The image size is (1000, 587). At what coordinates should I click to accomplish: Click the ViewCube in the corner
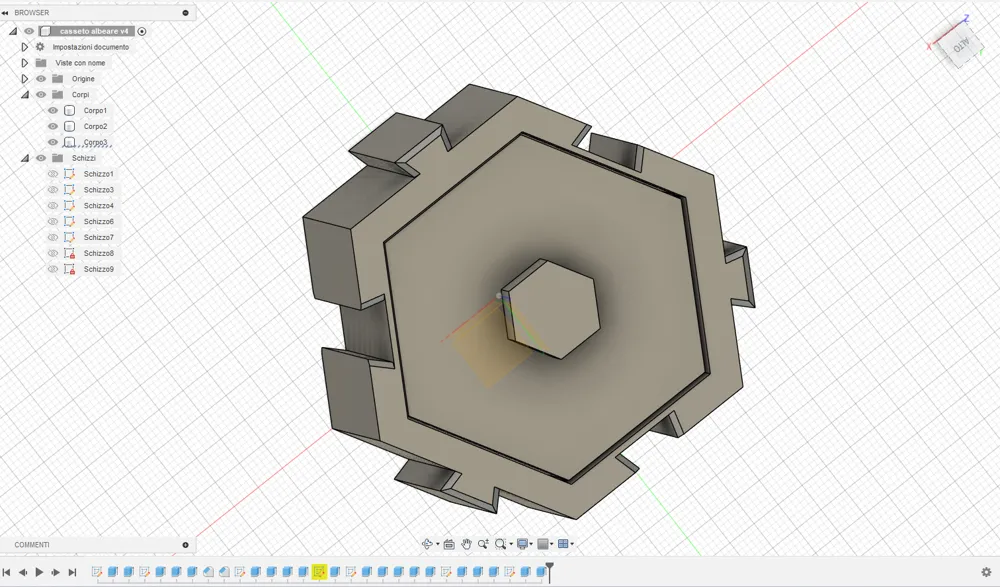(x=959, y=45)
